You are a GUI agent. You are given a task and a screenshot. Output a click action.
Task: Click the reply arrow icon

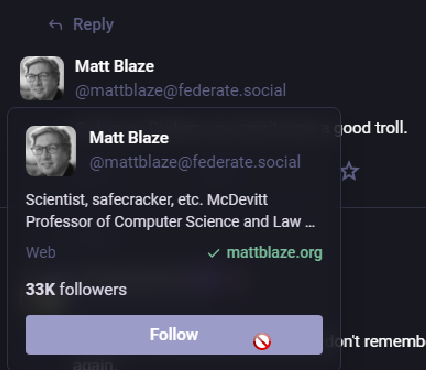tap(55, 25)
